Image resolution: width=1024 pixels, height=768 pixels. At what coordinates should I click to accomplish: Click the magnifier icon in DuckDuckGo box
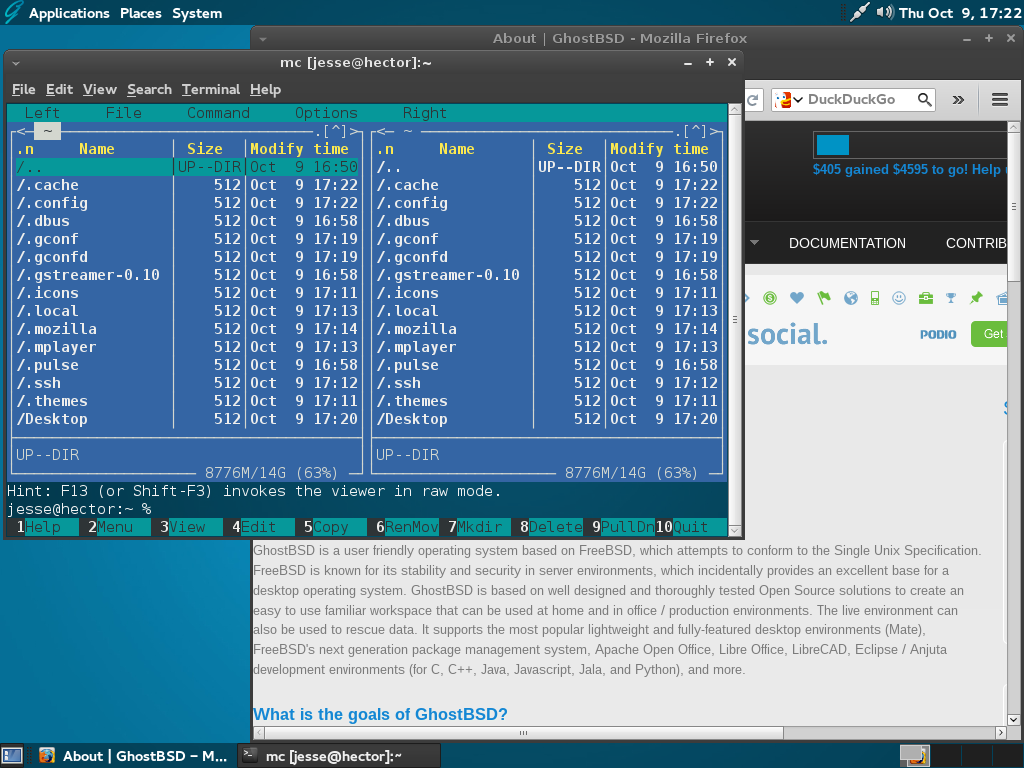point(924,99)
